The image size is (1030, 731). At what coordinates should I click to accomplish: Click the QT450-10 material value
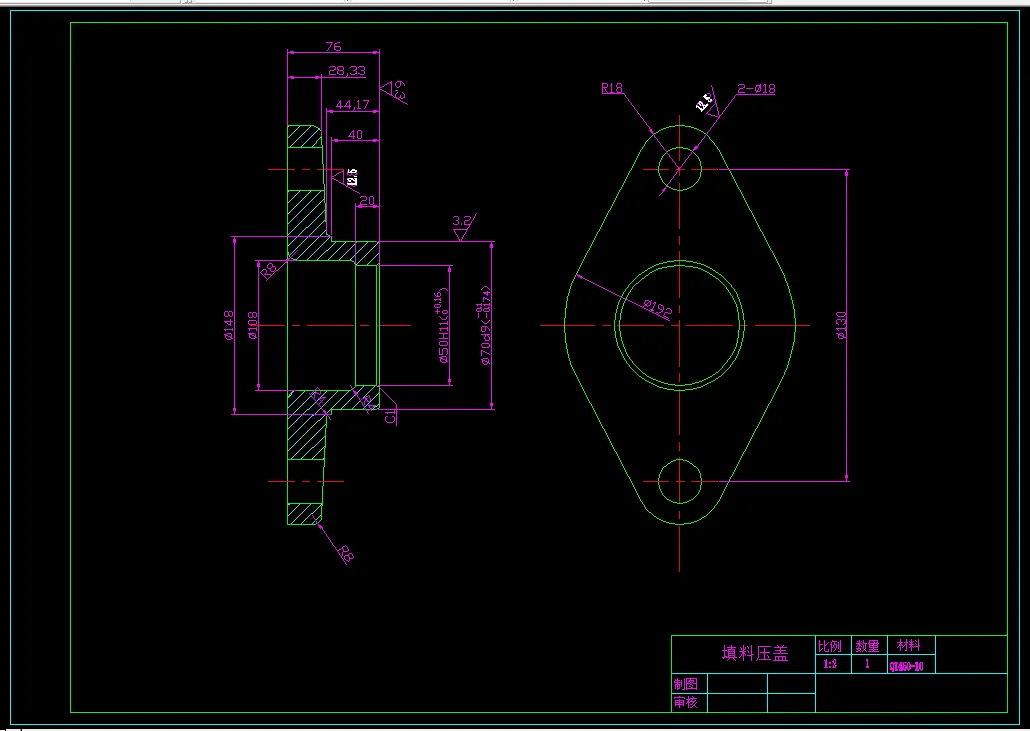907,666
